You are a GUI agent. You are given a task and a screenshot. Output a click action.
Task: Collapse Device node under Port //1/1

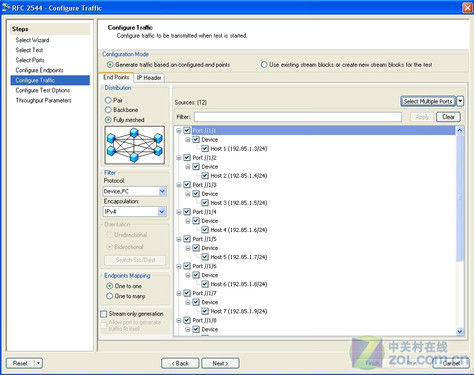[x=188, y=140]
